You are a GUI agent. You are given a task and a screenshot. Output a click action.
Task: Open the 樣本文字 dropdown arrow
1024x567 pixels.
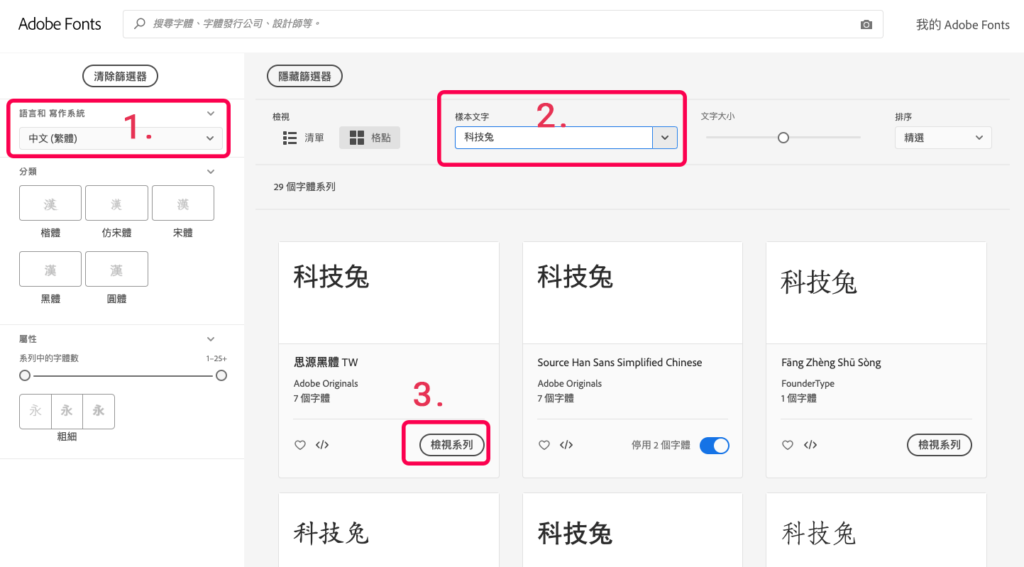[x=665, y=138]
